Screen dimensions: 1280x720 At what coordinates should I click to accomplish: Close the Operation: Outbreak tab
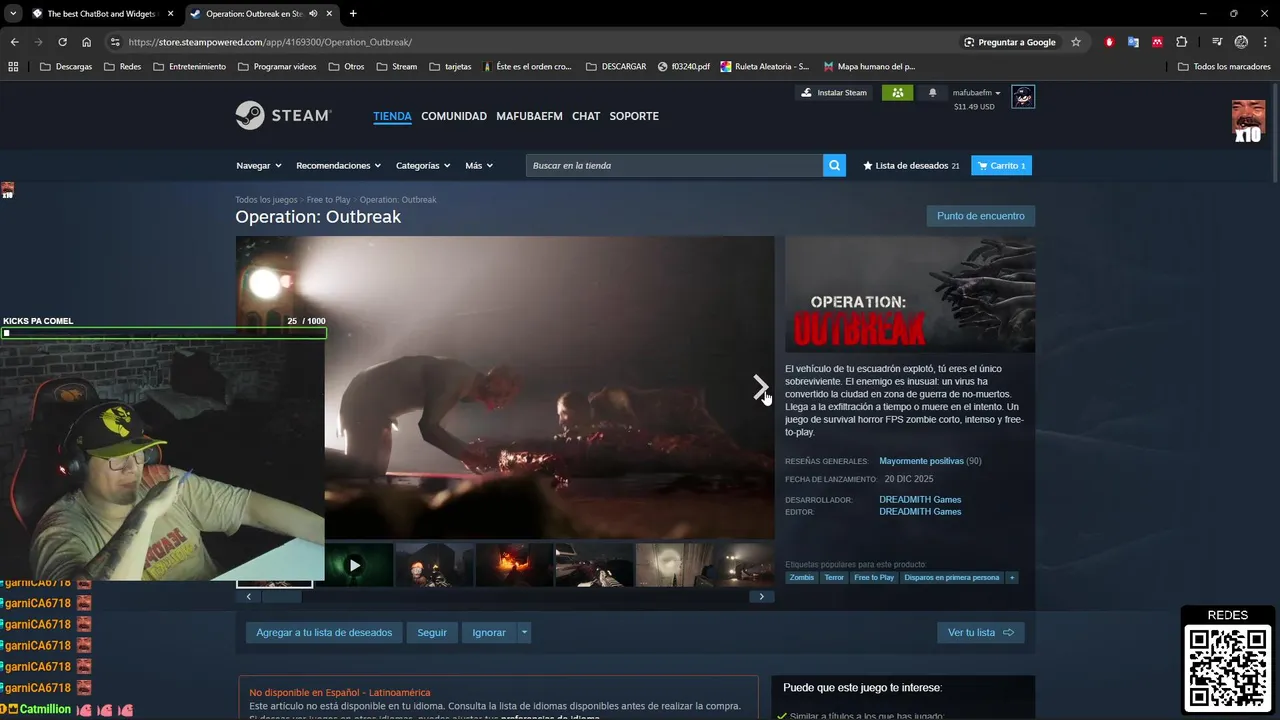coord(330,14)
